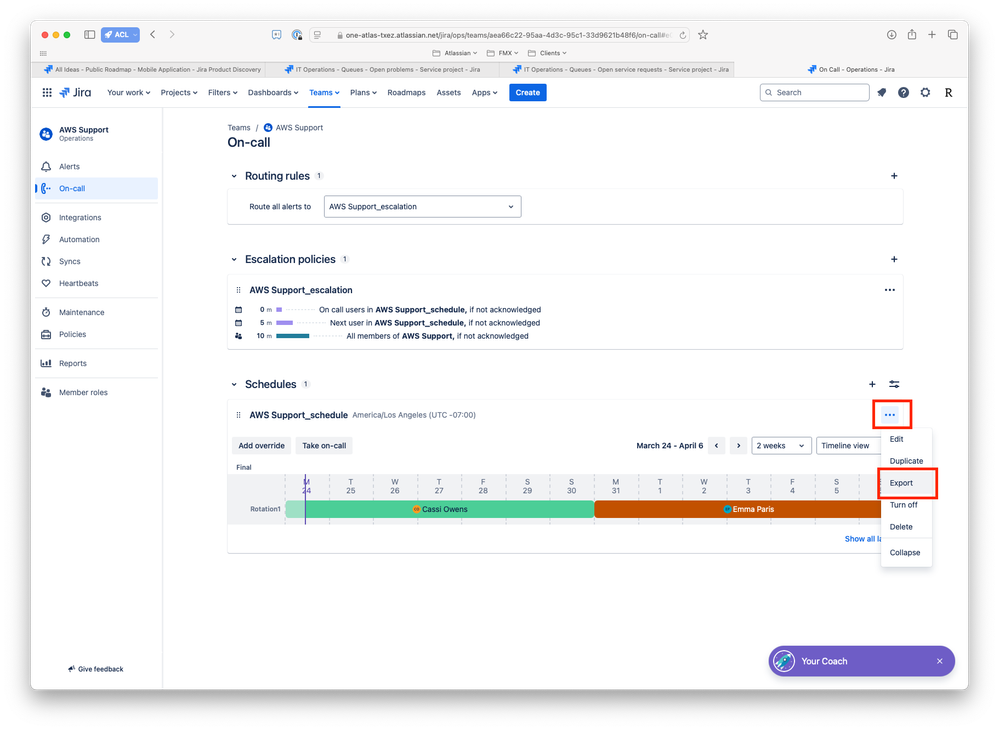Collapse the Escalation policies section
999x730 pixels.
234,259
